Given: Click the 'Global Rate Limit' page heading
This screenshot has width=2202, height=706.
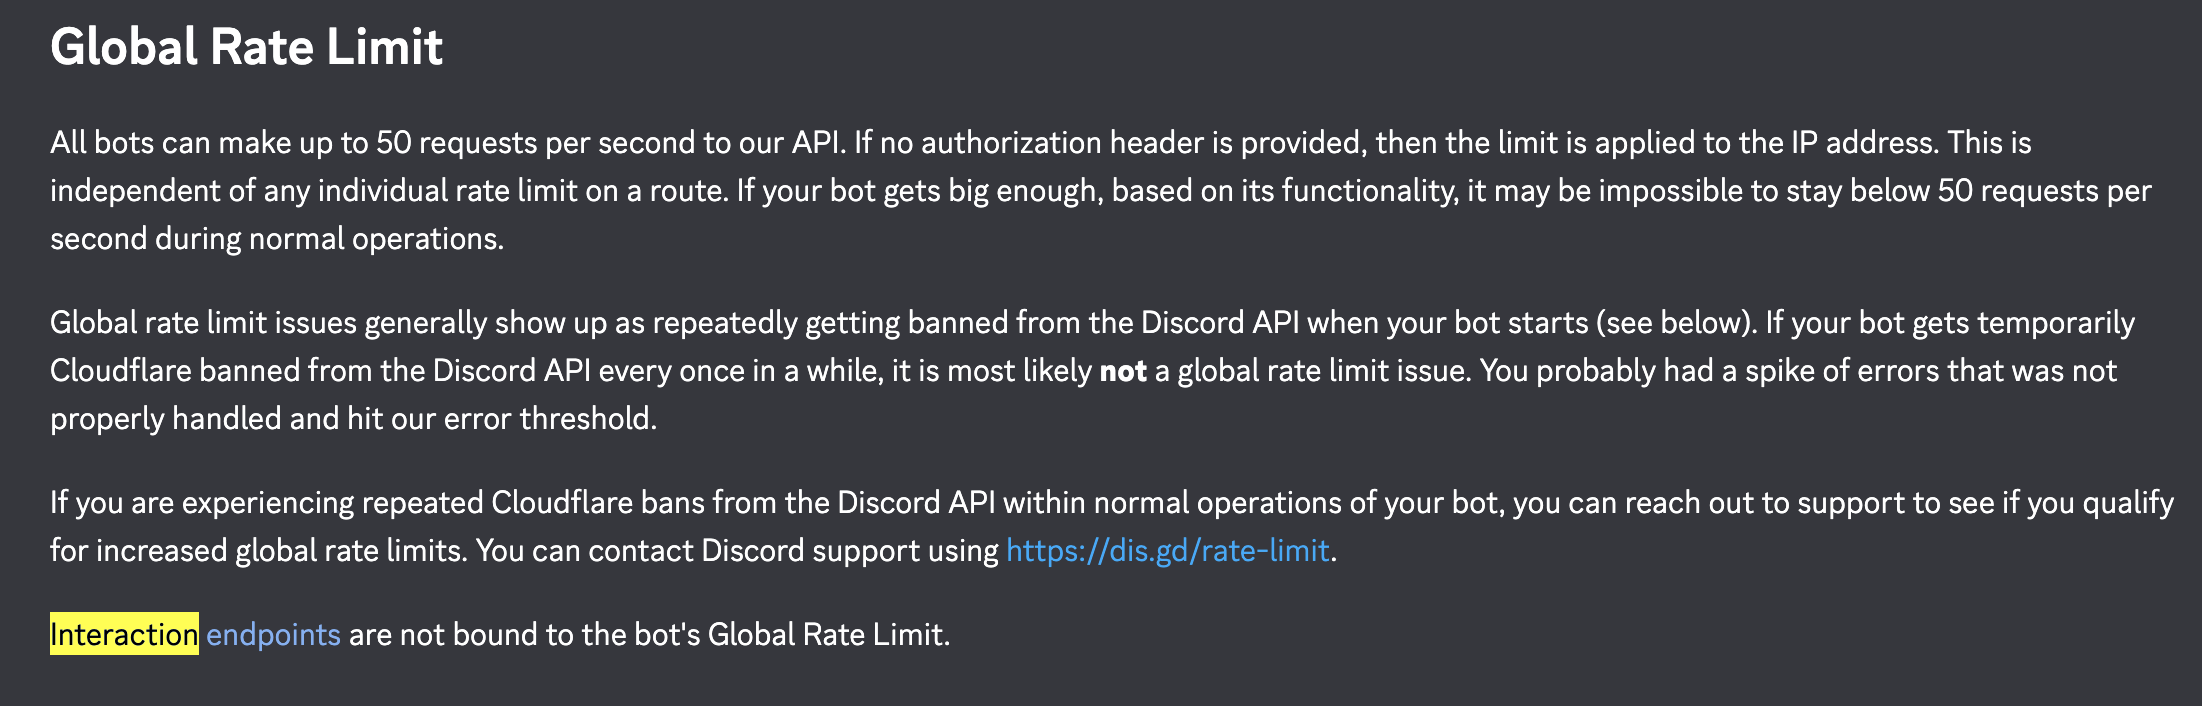Looking at the screenshot, I should click(x=246, y=47).
